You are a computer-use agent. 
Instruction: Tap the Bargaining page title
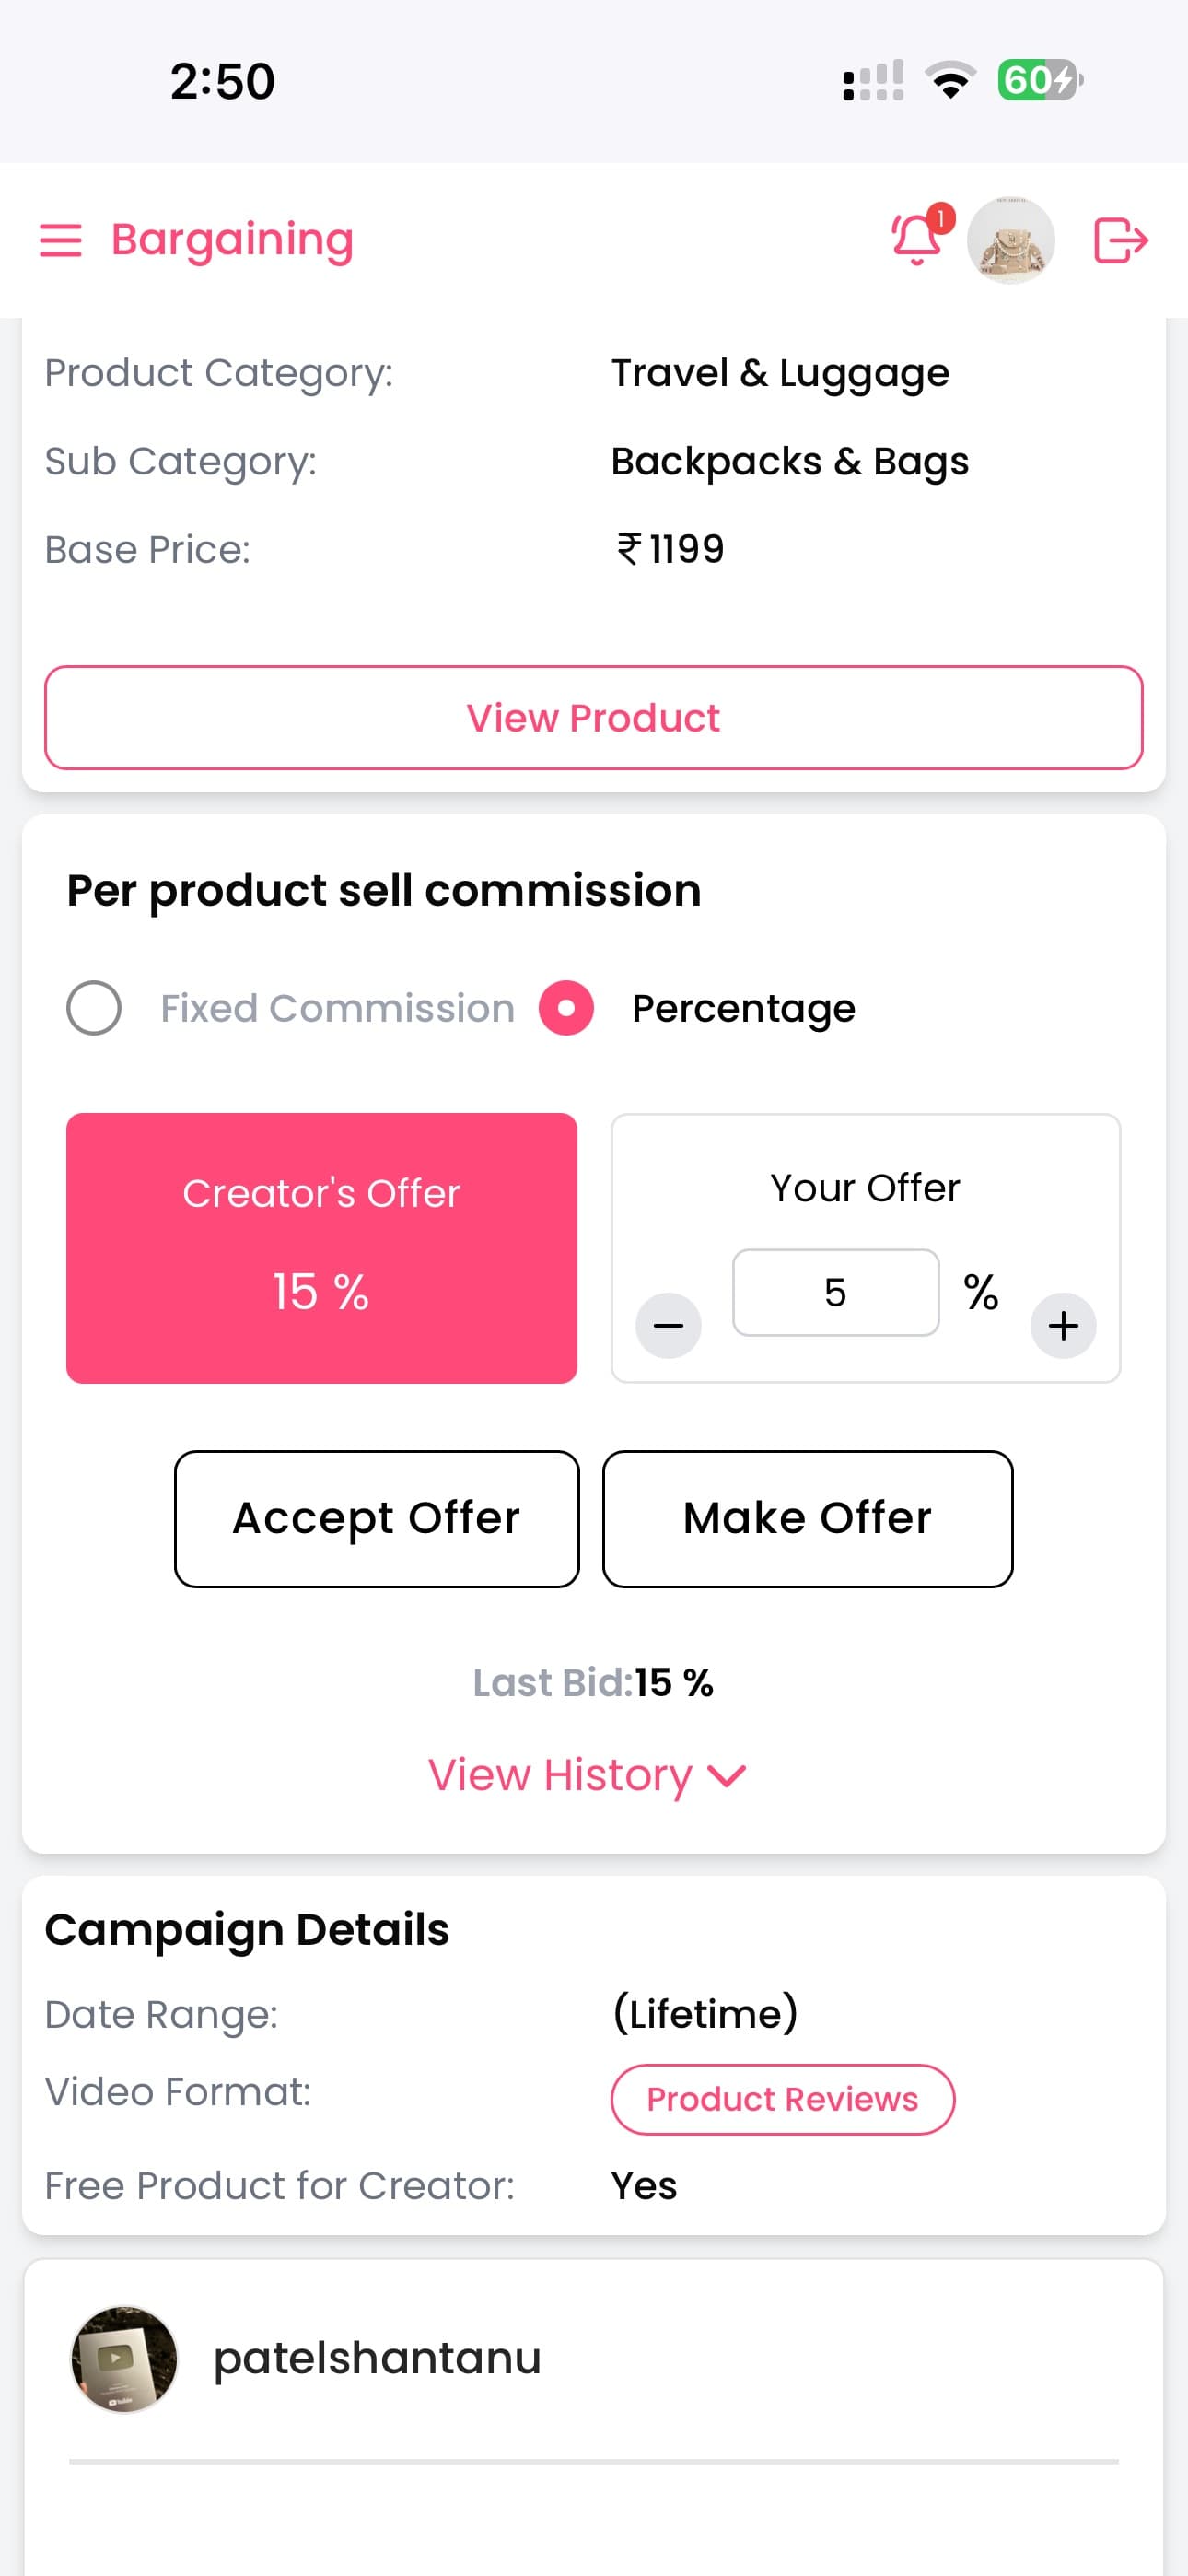232,241
